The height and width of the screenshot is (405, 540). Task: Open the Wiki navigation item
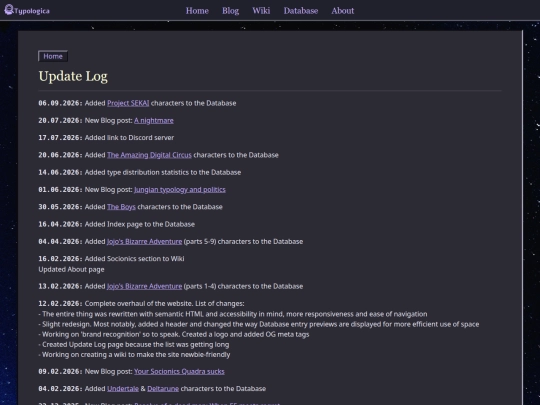(261, 11)
